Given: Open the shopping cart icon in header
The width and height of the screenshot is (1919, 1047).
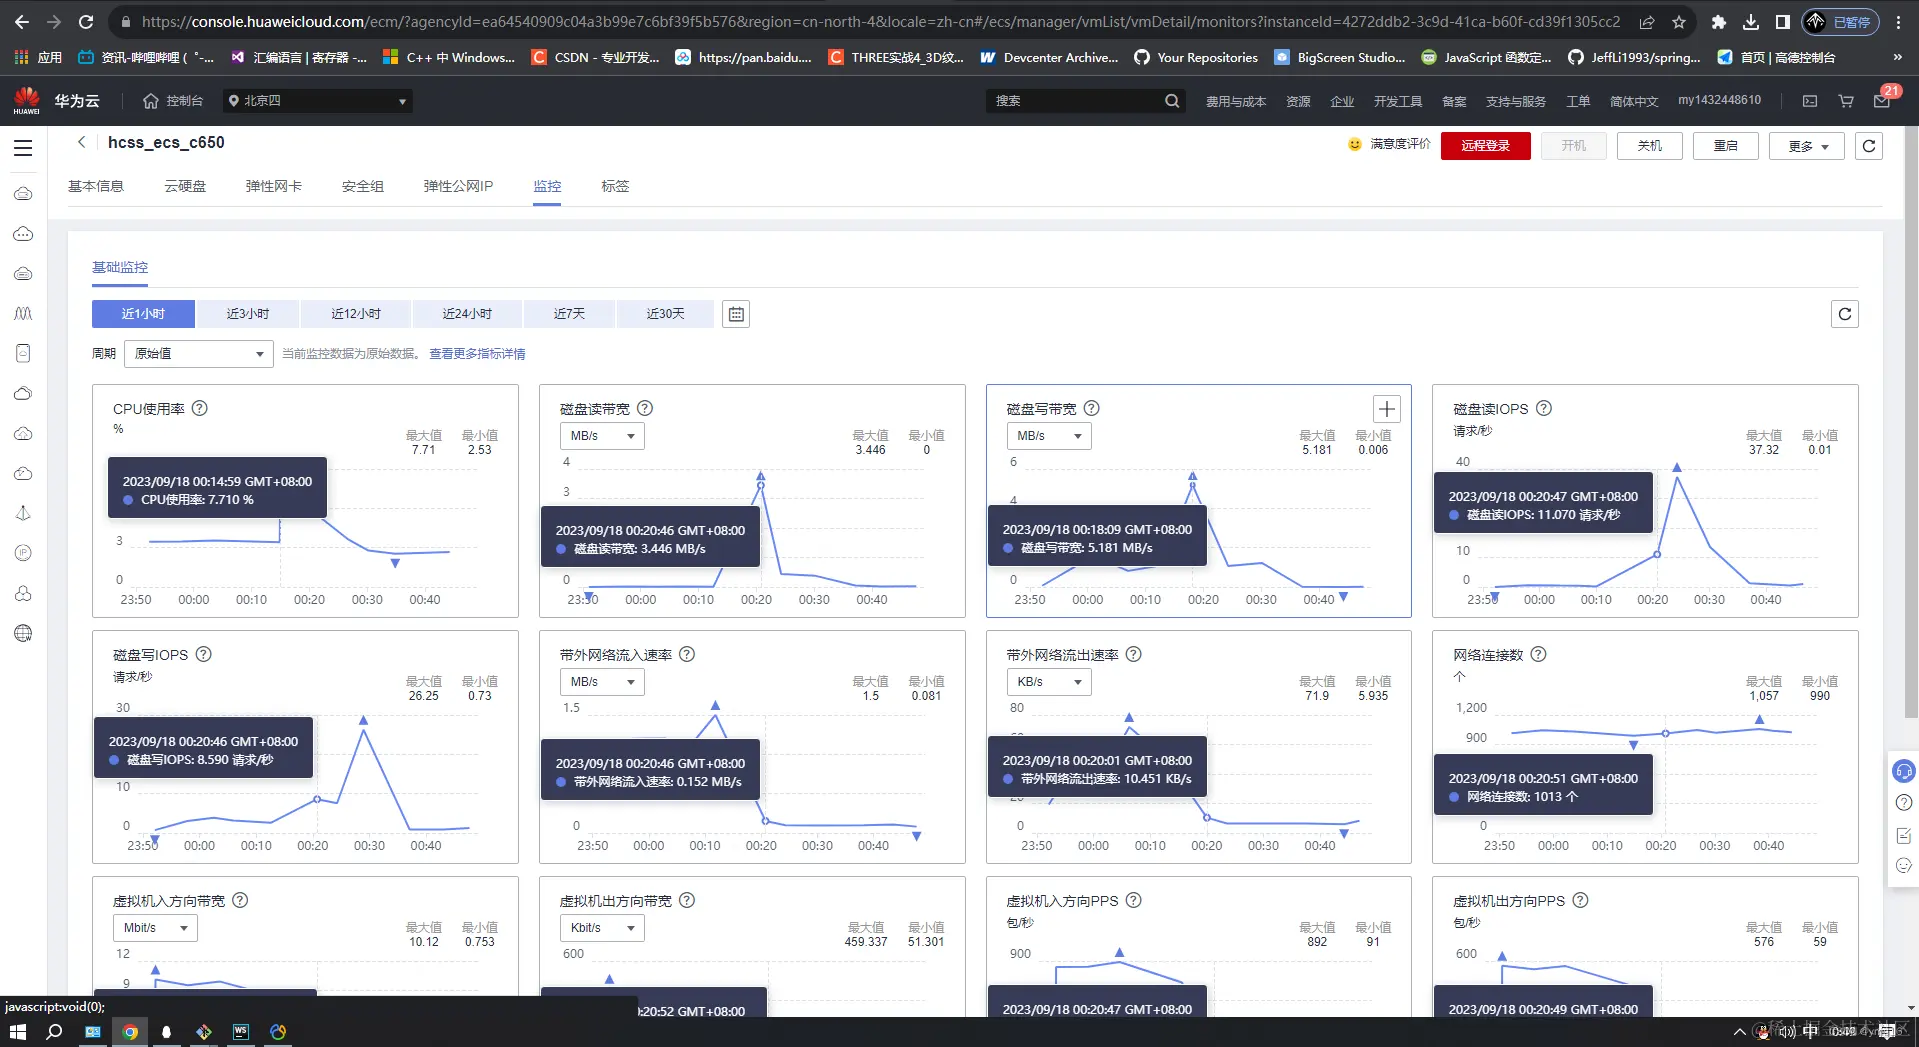Looking at the screenshot, I should tap(1846, 101).
